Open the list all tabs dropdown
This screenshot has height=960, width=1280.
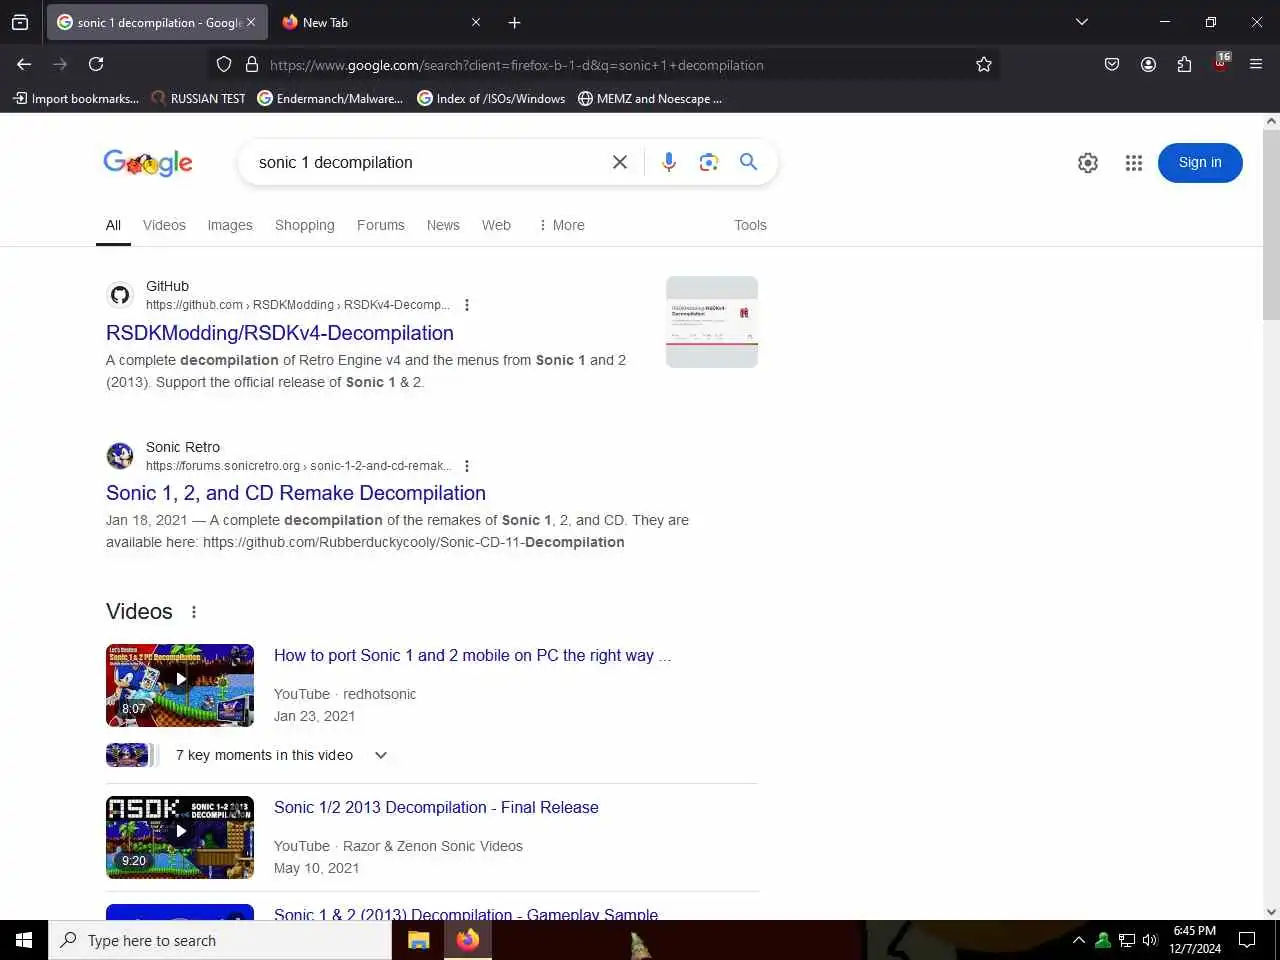pyautogui.click(x=1082, y=22)
